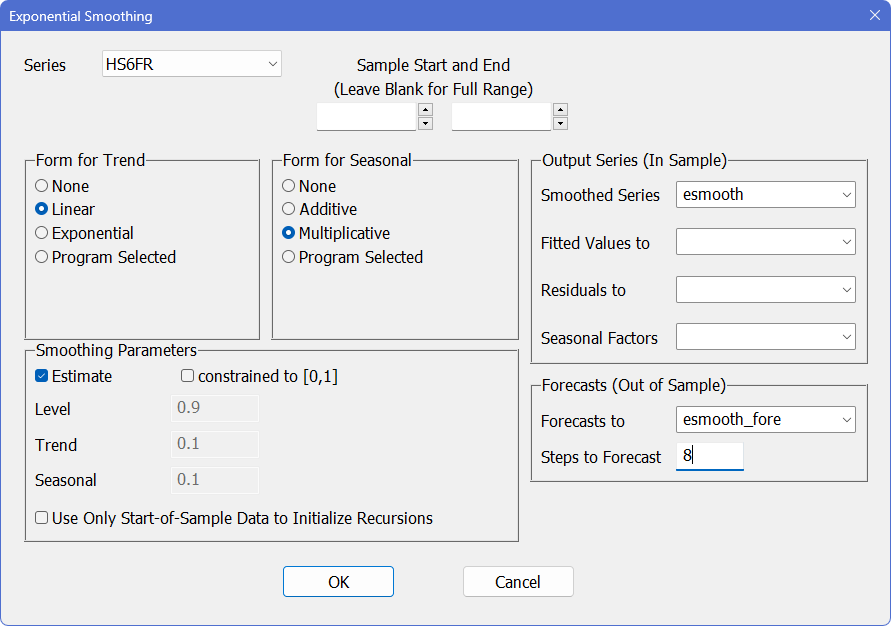This screenshot has height=626, width=891.
Task: Close the Exponential Smoothing dialog
Action: click(874, 17)
